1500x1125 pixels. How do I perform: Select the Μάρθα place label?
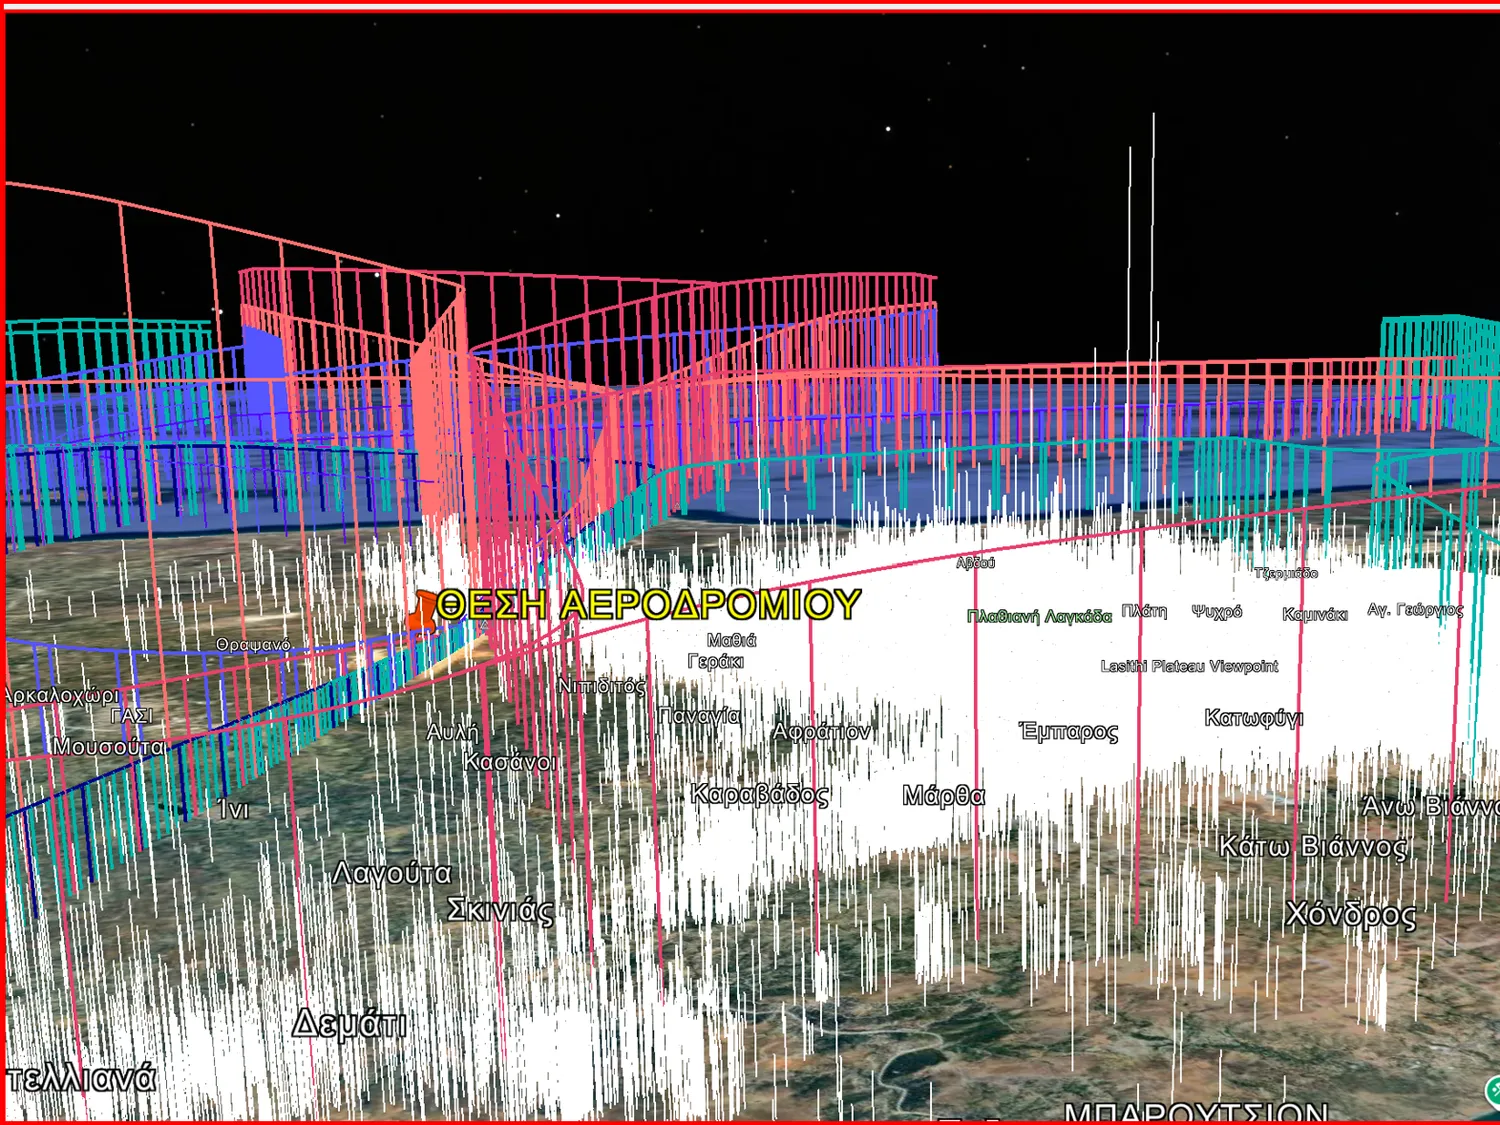click(x=943, y=796)
